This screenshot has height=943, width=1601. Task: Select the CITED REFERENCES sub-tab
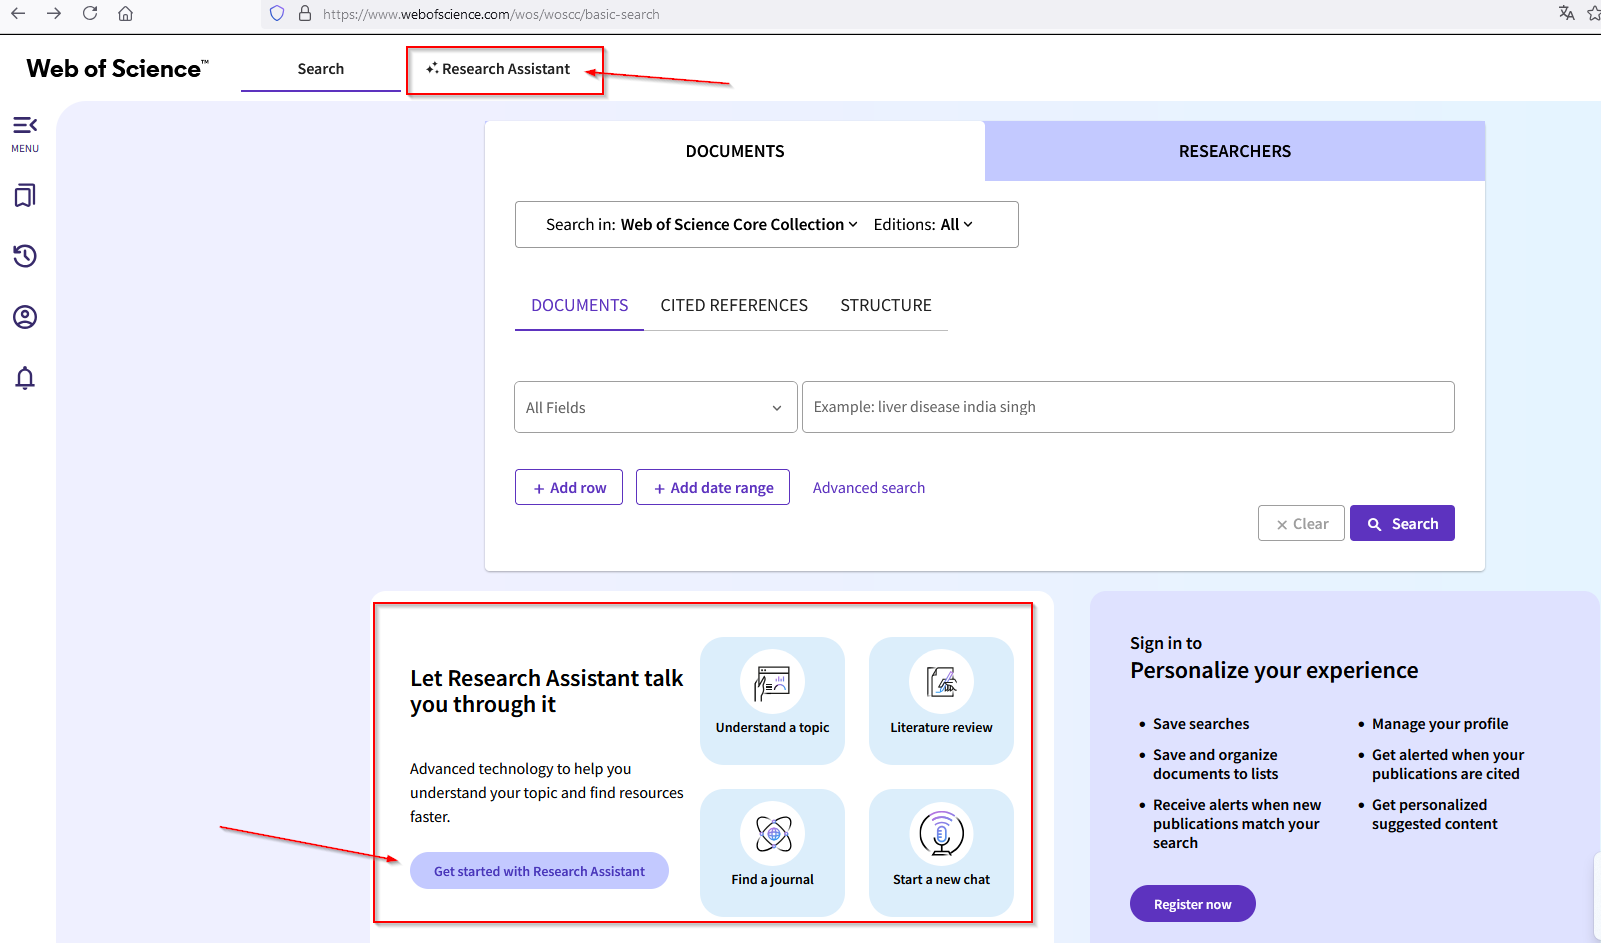[x=734, y=305]
